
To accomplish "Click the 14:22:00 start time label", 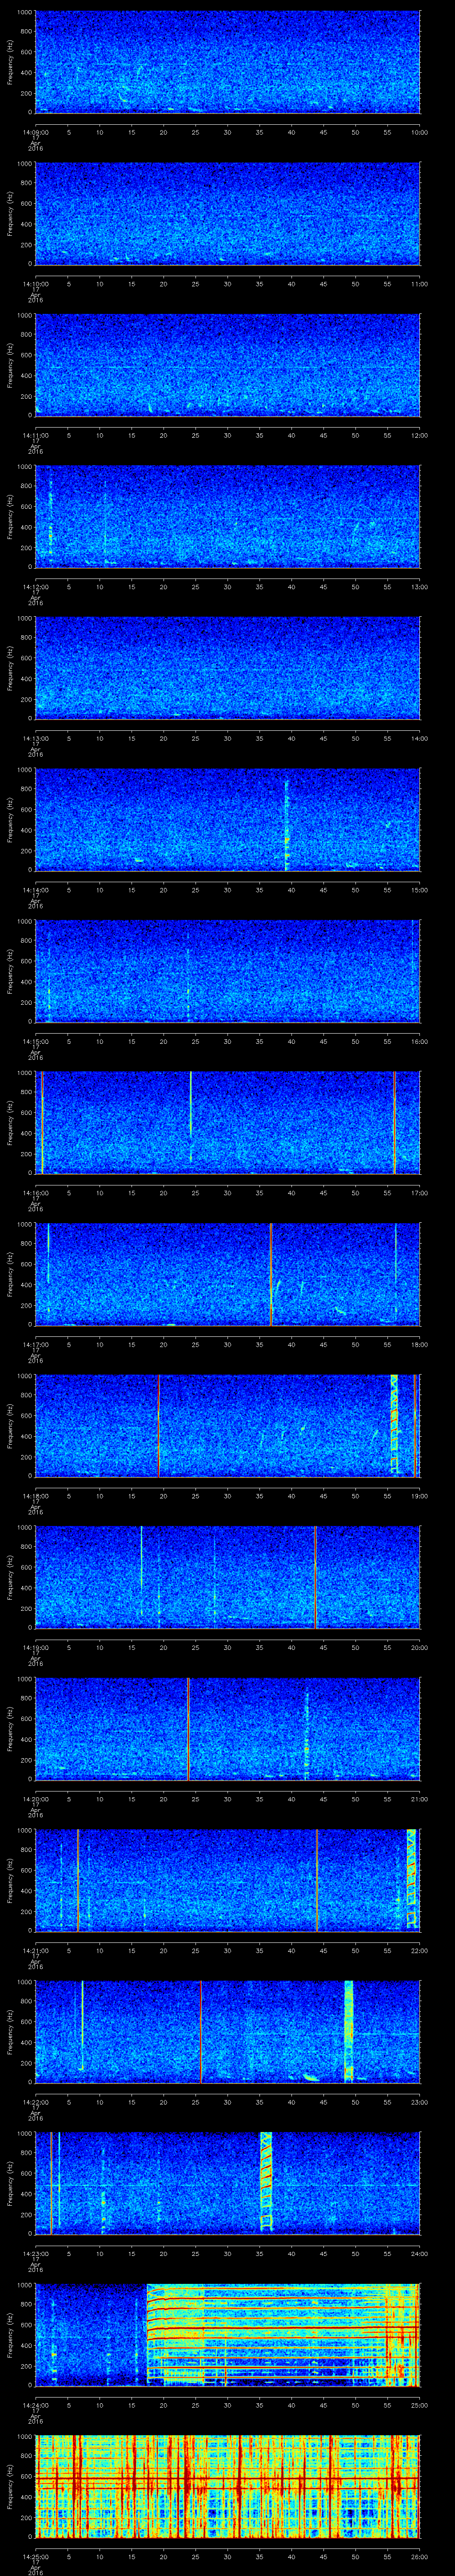I will click(x=35, y=2101).
